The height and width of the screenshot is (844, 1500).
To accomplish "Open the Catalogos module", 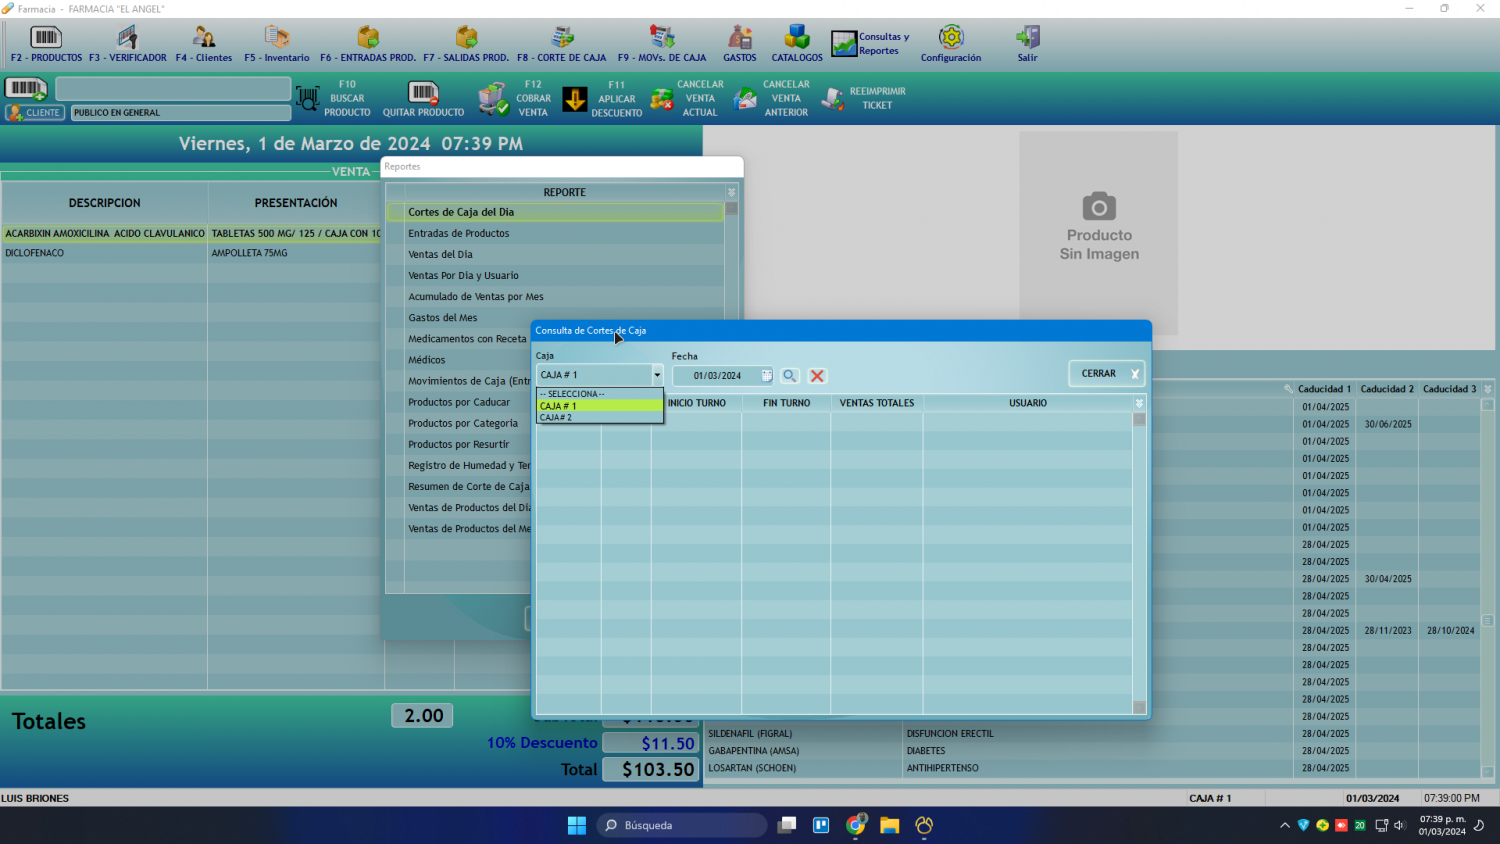I will [x=797, y=45].
